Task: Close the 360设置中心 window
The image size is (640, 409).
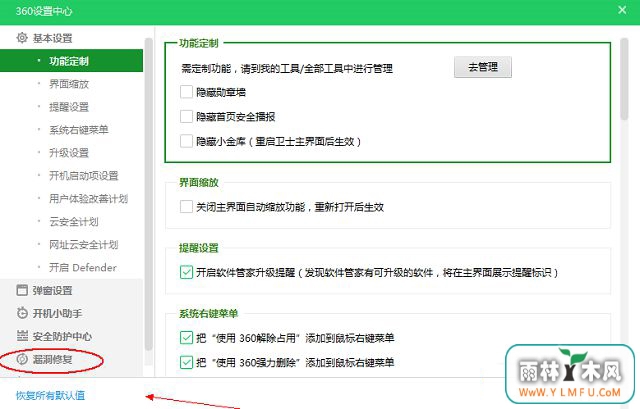Action: point(622,10)
